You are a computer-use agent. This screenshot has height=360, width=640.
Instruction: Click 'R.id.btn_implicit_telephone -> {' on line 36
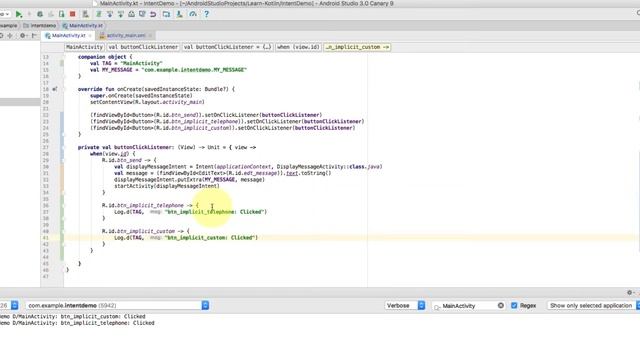tap(150, 205)
